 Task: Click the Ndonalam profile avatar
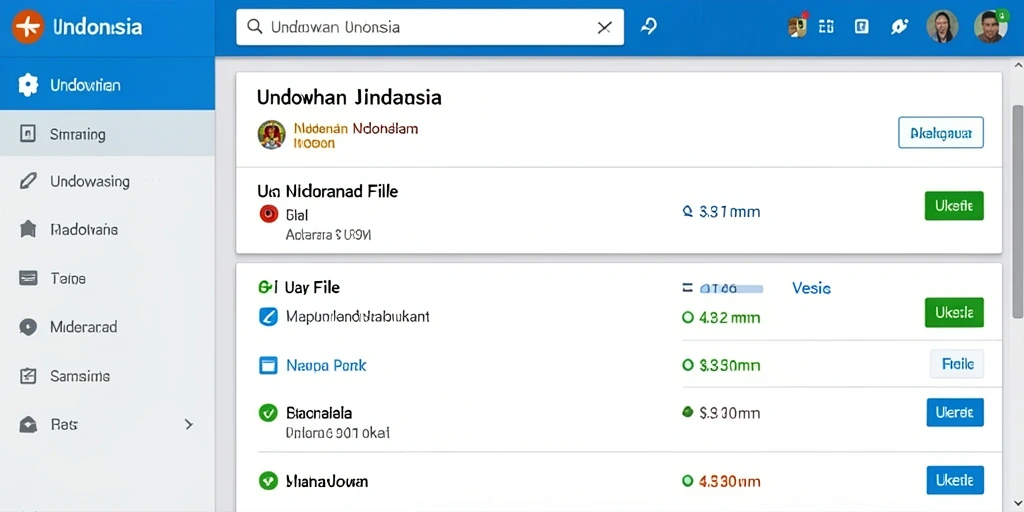coord(272,135)
